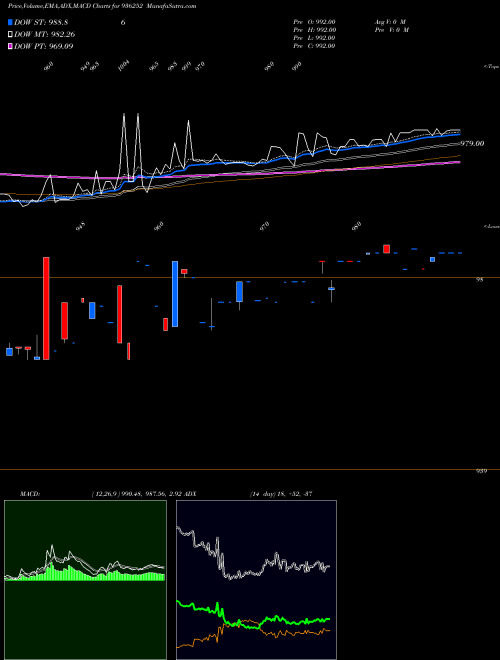Click the Lows marker label at right edge
Screen dimensions: 500x660
[492, 226]
